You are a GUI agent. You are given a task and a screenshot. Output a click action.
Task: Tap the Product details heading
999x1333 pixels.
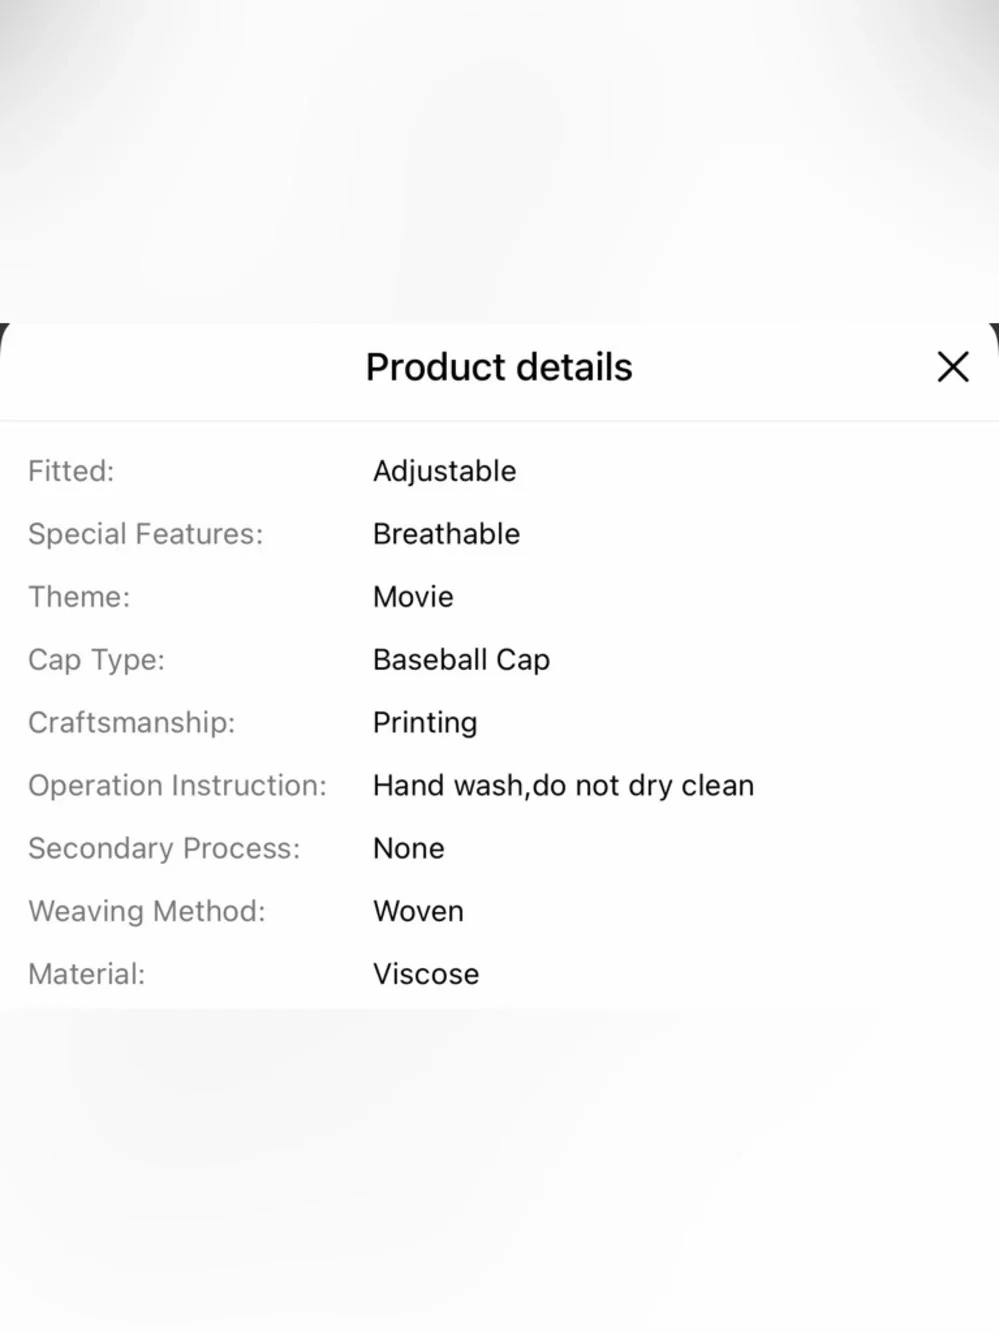499,367
